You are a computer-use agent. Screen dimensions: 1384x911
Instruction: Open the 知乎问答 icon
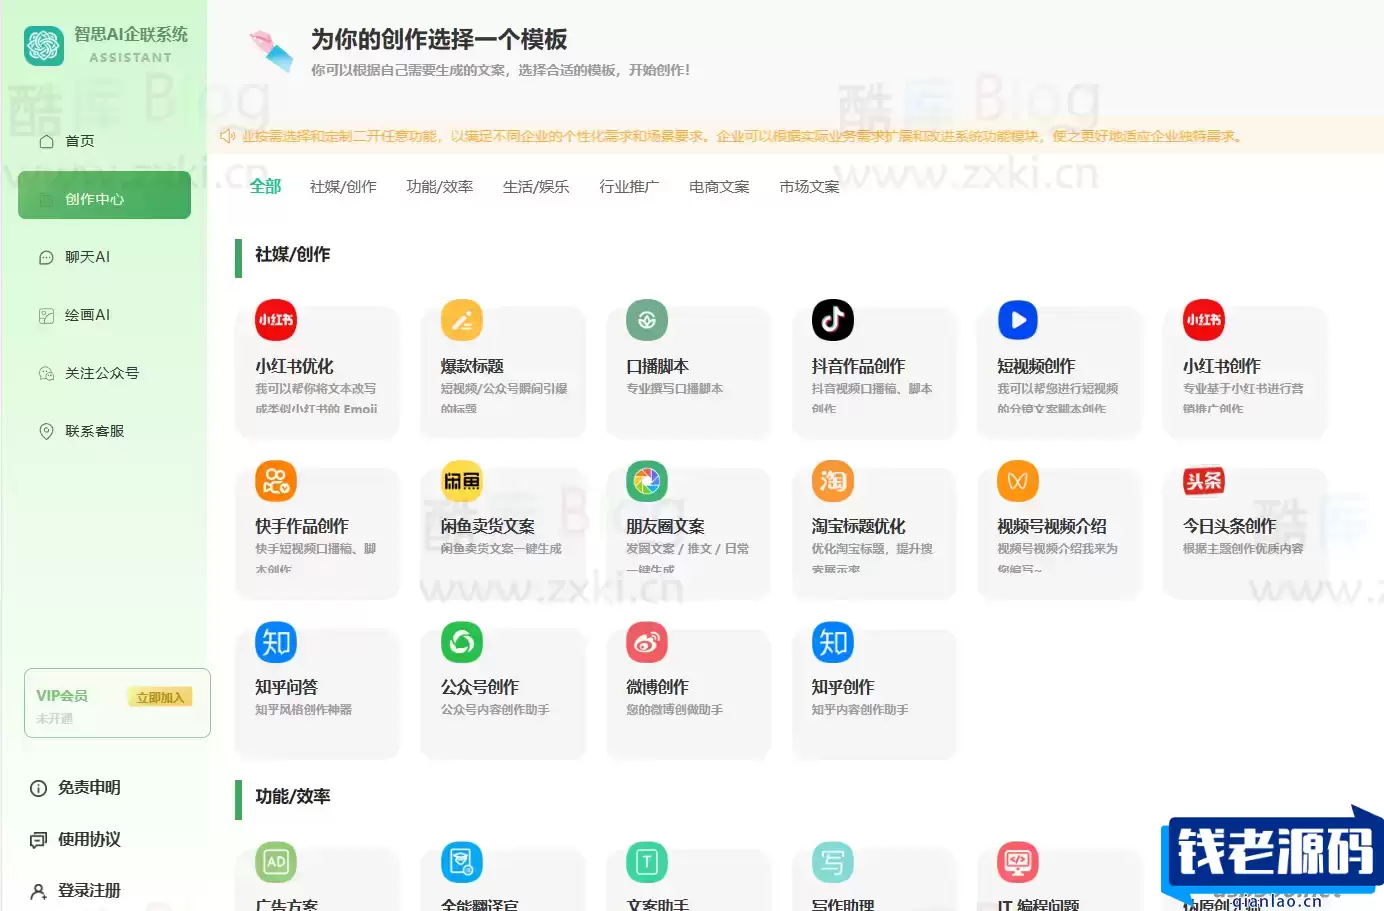point(276,642)
